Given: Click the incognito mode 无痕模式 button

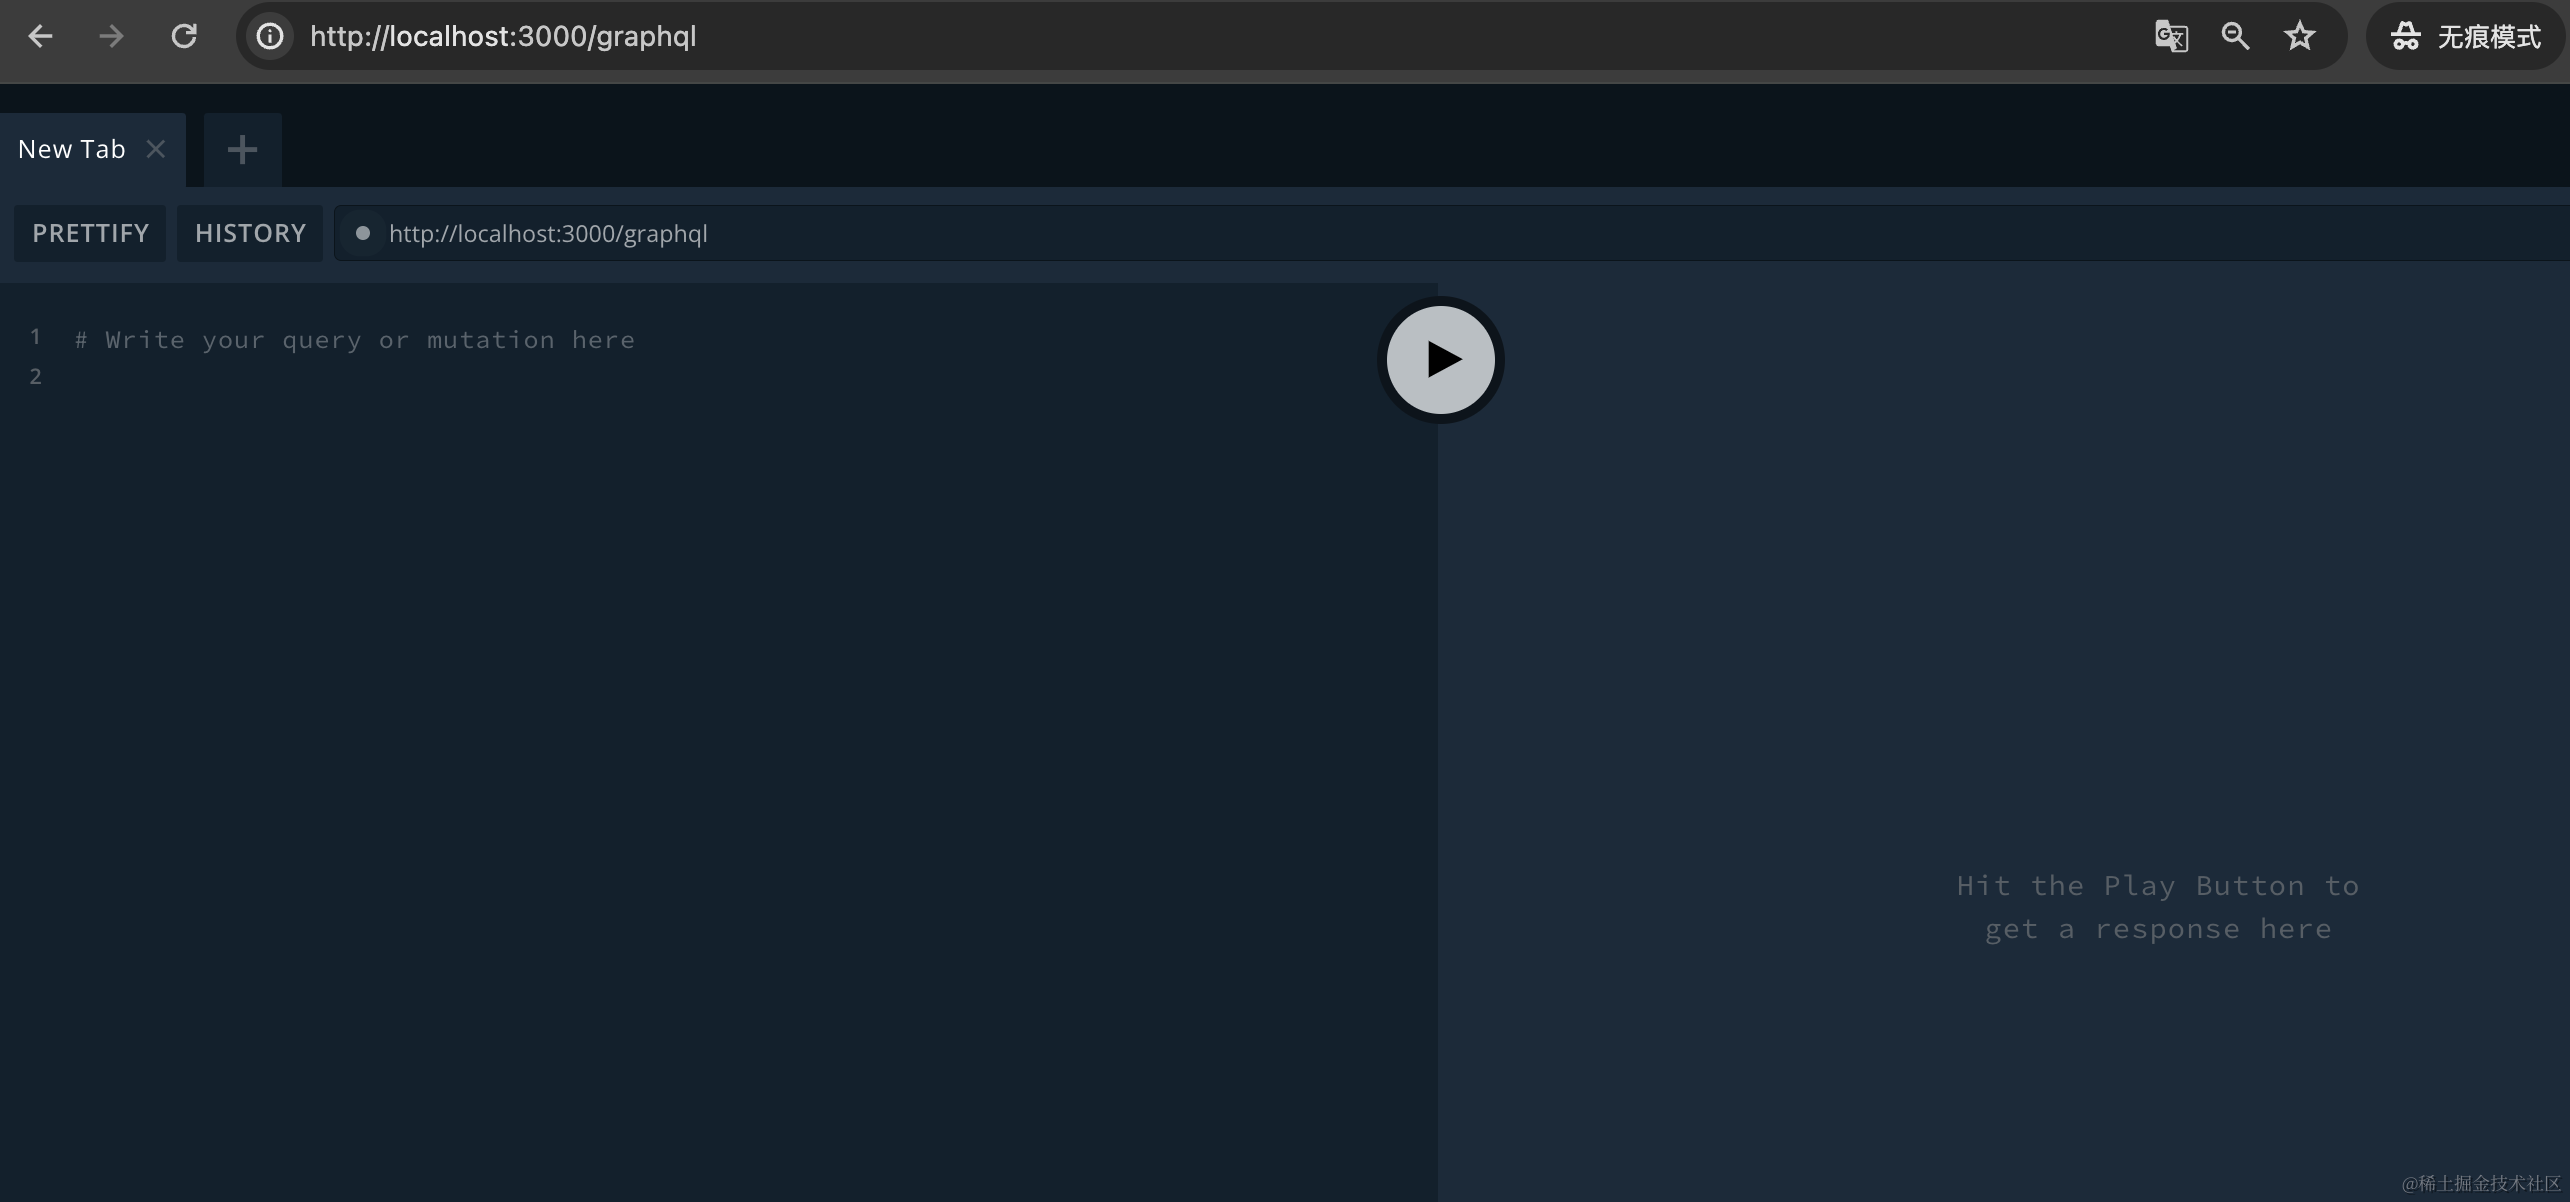Looking at the screenshot, I should [x=2466, y=37].
